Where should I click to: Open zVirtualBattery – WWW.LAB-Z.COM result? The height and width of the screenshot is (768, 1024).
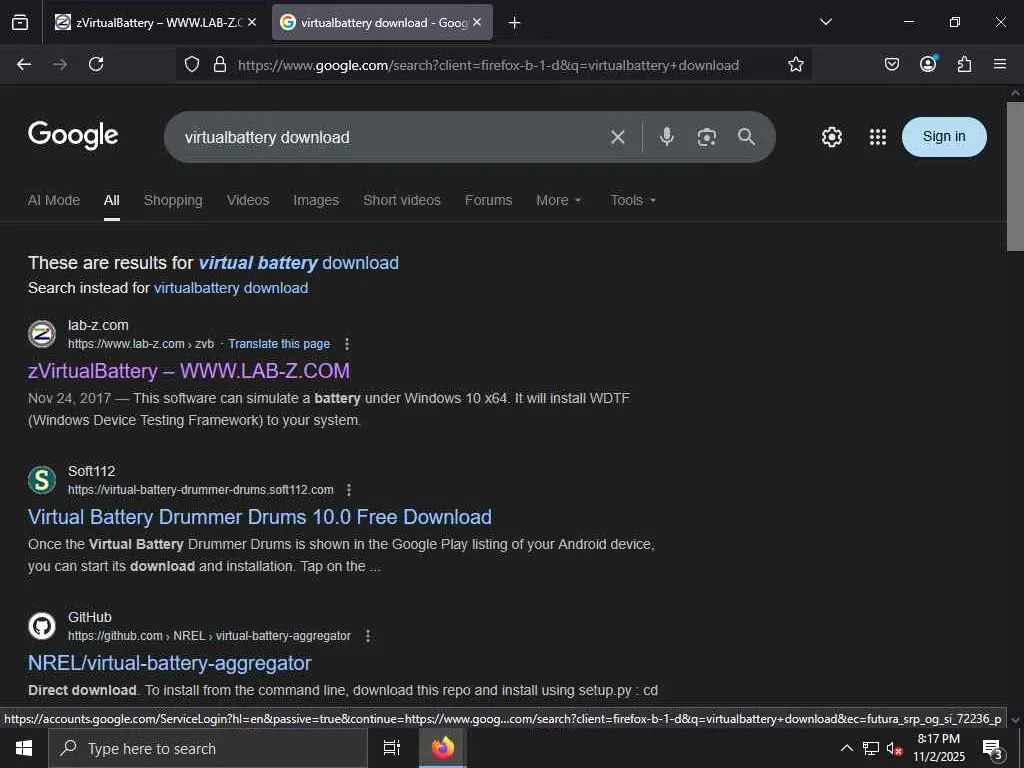[189, 371]
